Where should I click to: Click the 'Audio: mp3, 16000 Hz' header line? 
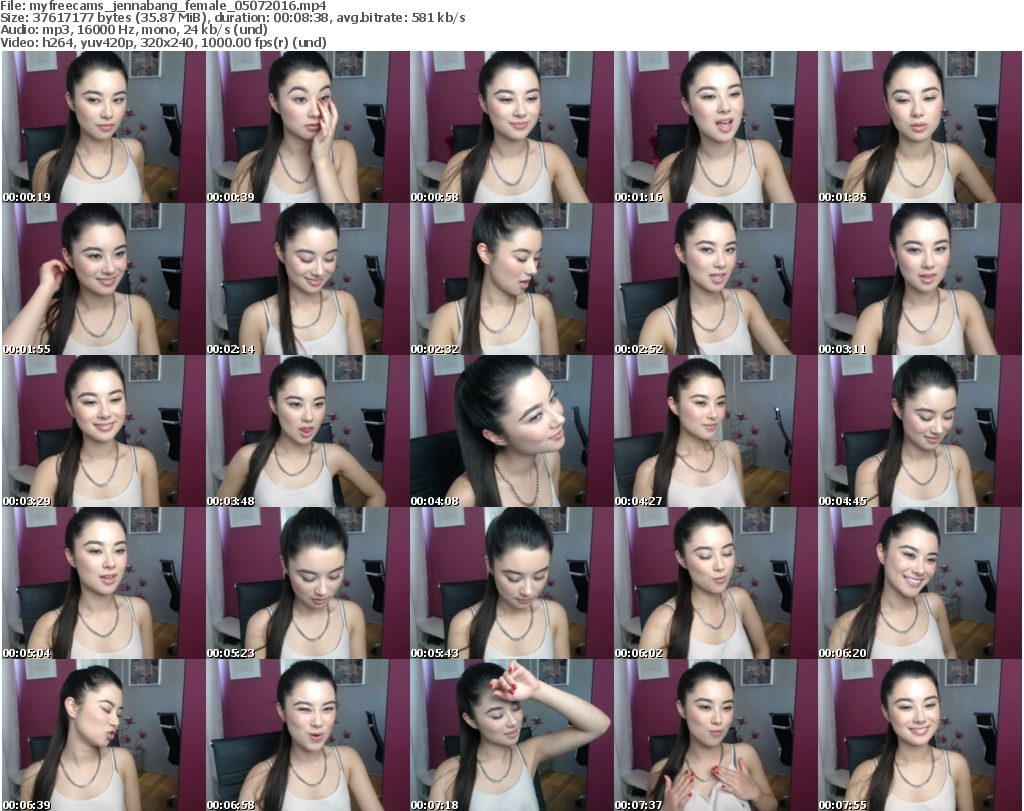pyautogui.click(x=134, y=30)
